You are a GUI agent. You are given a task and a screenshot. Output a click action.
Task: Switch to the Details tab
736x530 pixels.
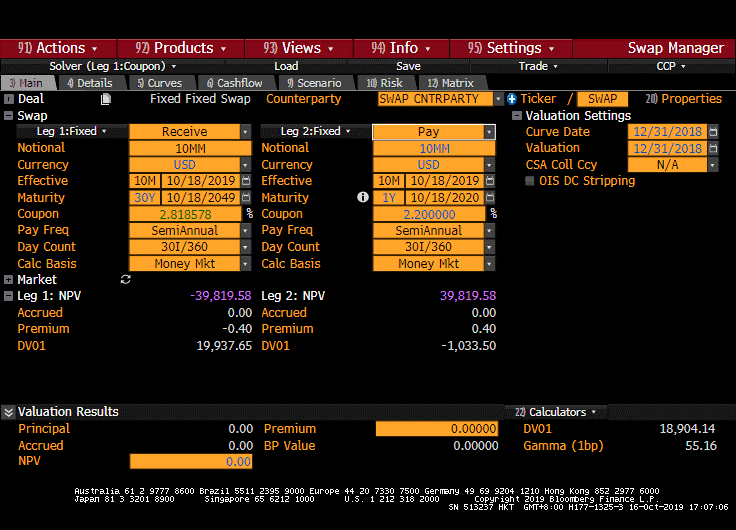pyautogui.click(x=90, y=83)
